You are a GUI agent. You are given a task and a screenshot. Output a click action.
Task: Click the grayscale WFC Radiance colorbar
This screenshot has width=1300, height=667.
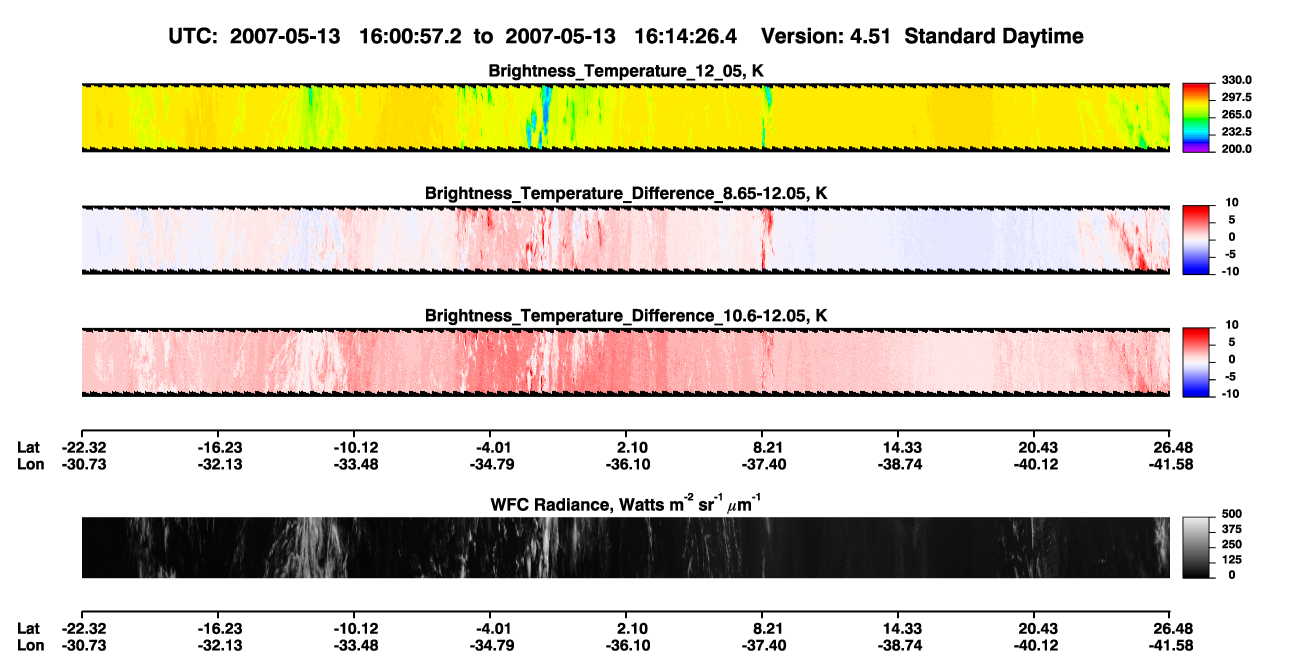tap(1195, 546)
